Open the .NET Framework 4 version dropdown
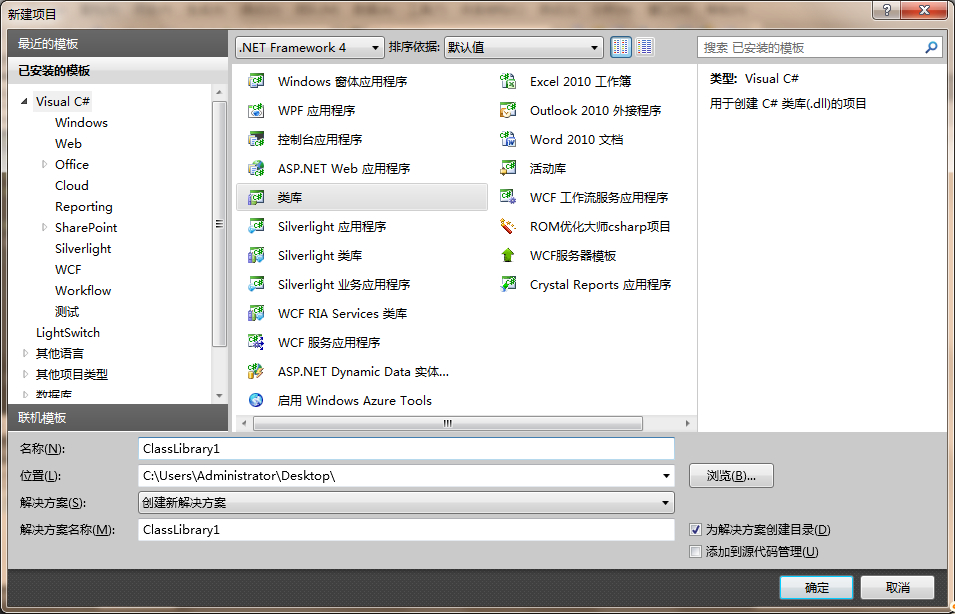Viewport: 955px width, 614px height. click(310, 47)
